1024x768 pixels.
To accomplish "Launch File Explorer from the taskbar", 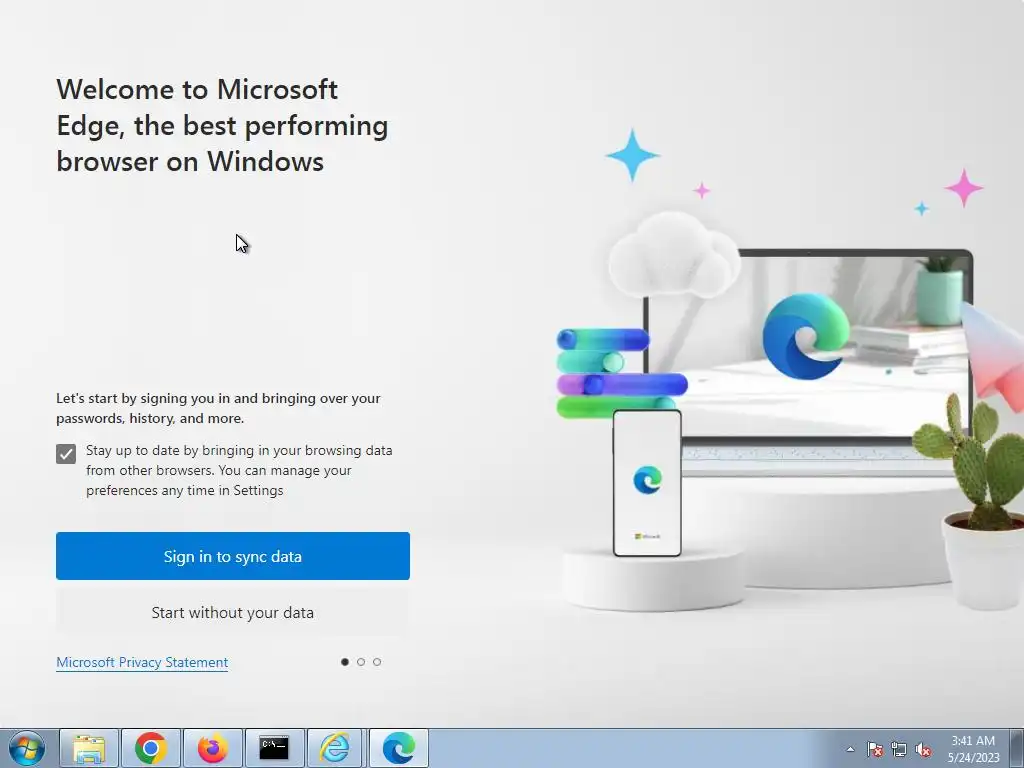I will click(x=89, y=748).
